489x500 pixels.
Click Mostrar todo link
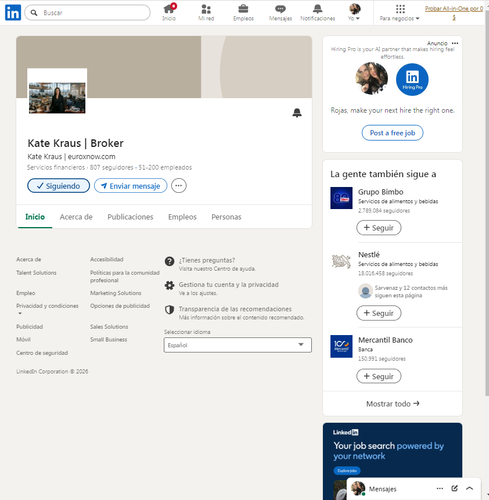[x=393, y=404]
